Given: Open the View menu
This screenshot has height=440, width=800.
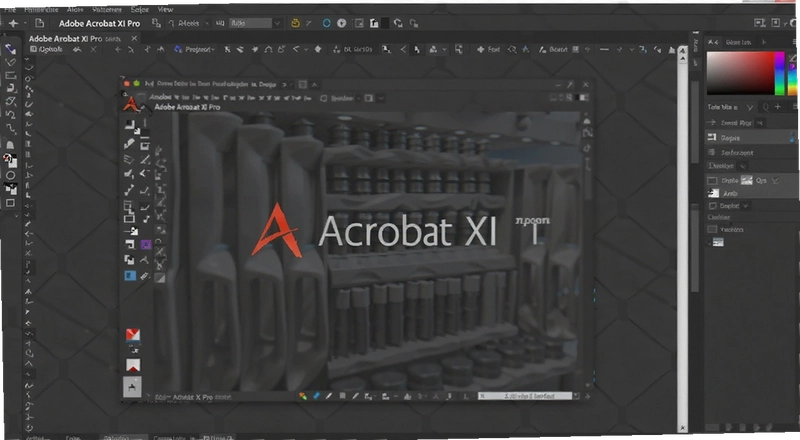Looking at the screenshot, I should [x=165, y=9].
